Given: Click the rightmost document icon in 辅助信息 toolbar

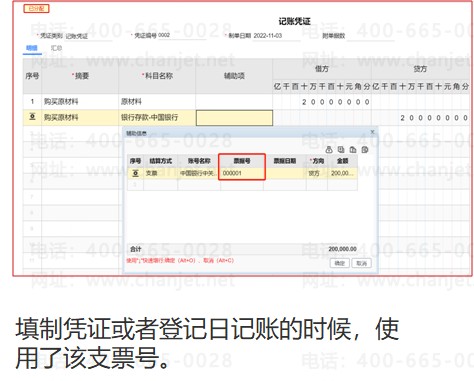Looking at the screenshot, I should point(365,150).
